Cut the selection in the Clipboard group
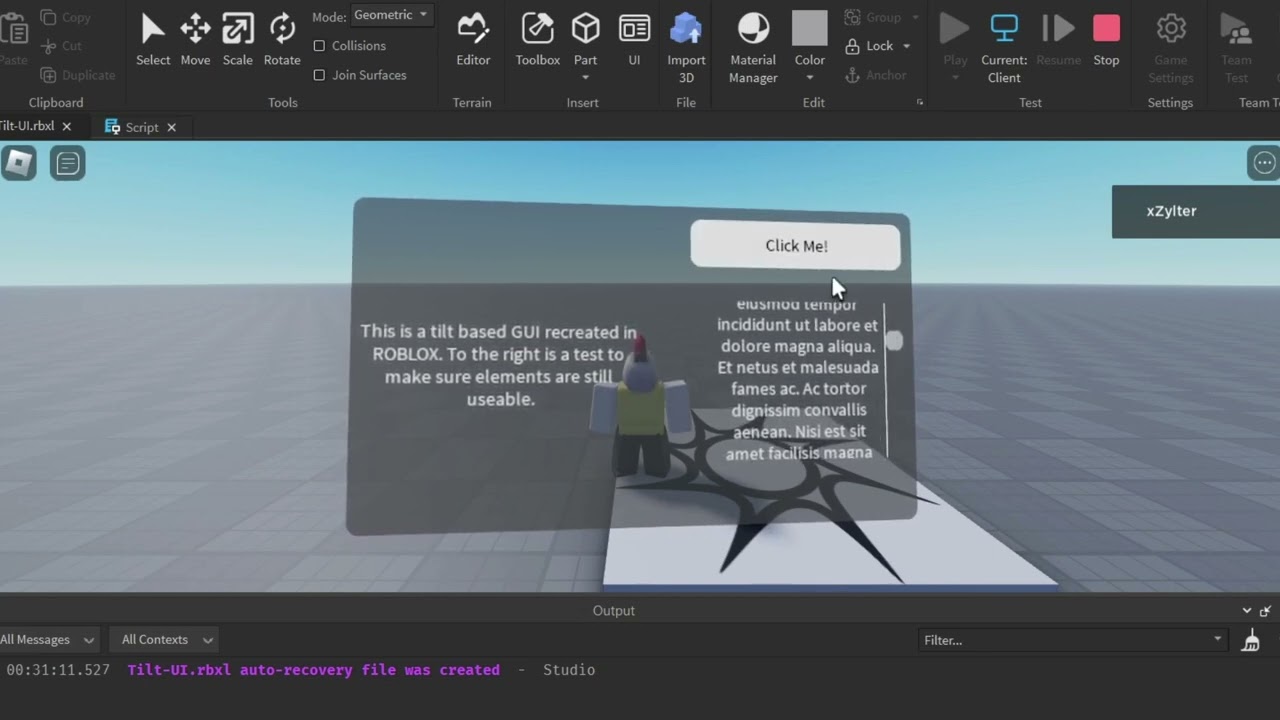This screenshot has height=720, width=1280. tap(62, 46)
